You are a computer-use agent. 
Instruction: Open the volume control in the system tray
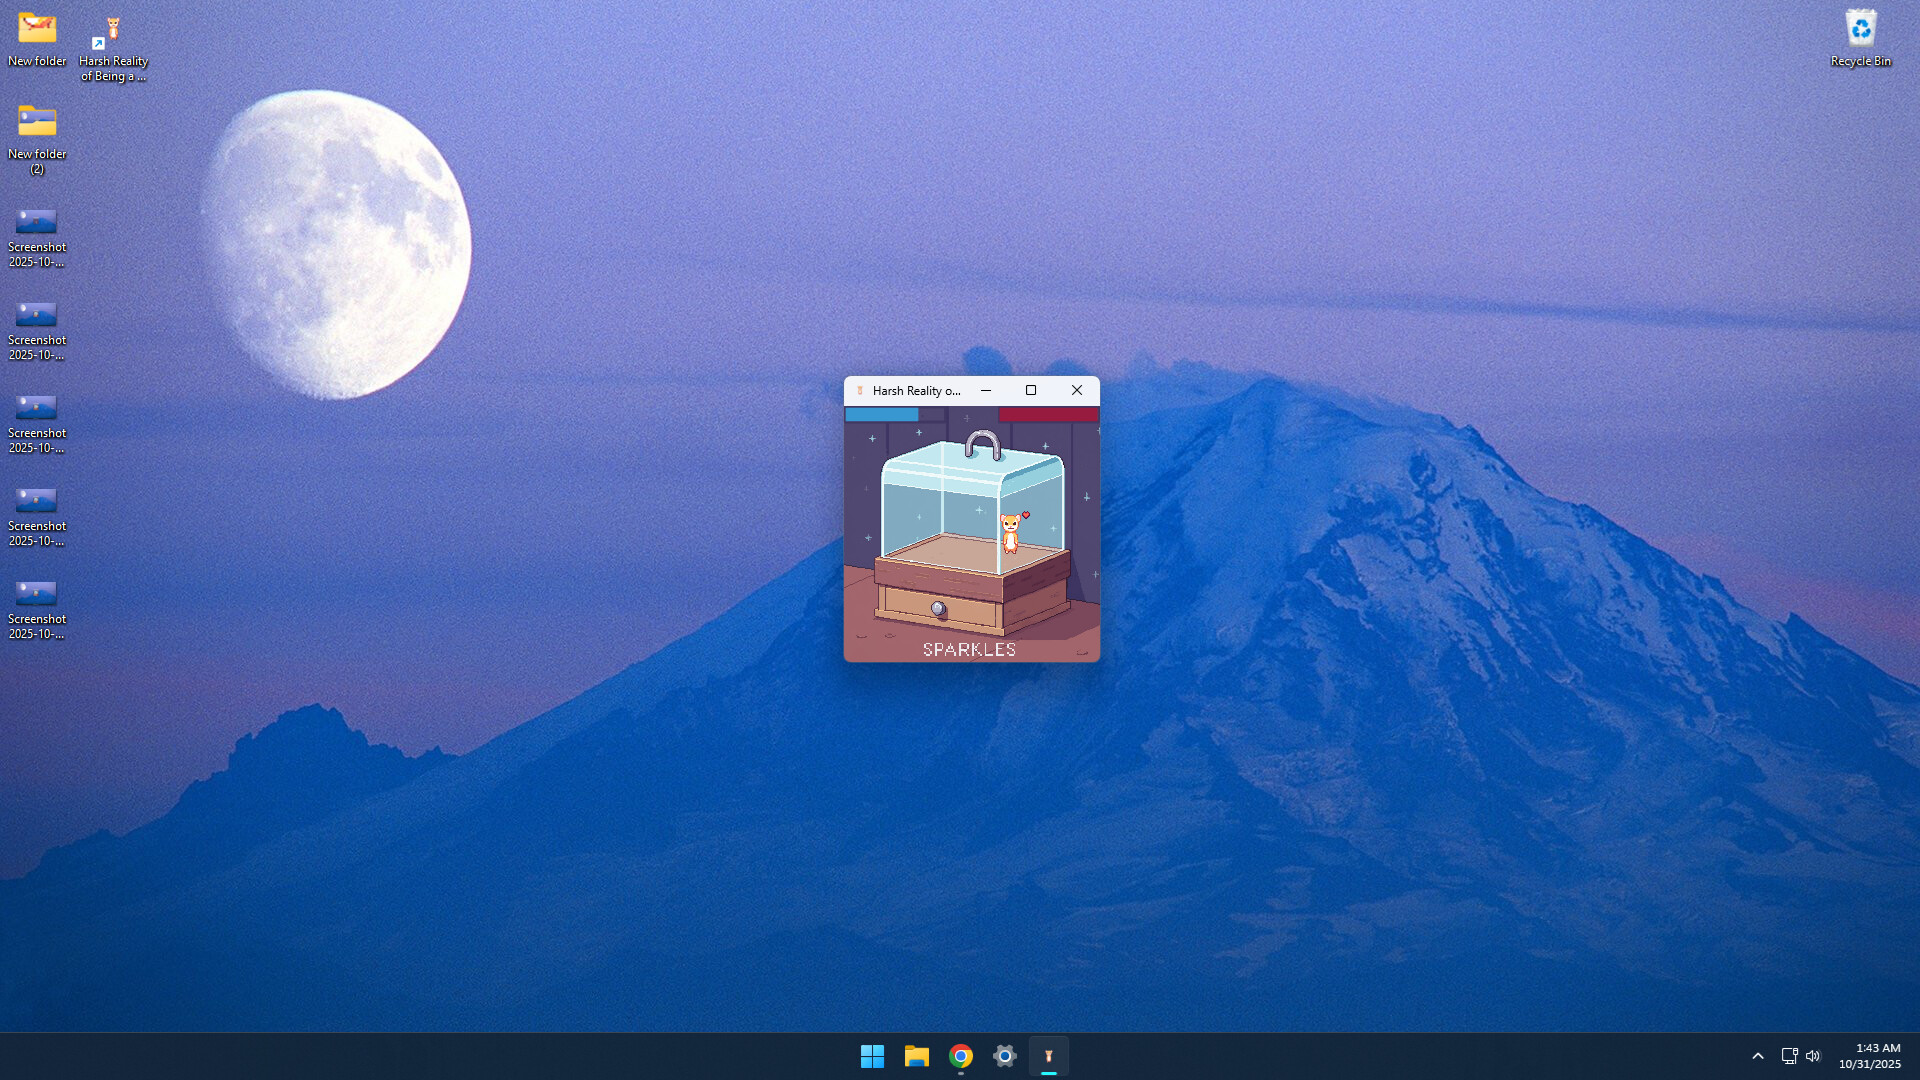pos(1813,1055)
